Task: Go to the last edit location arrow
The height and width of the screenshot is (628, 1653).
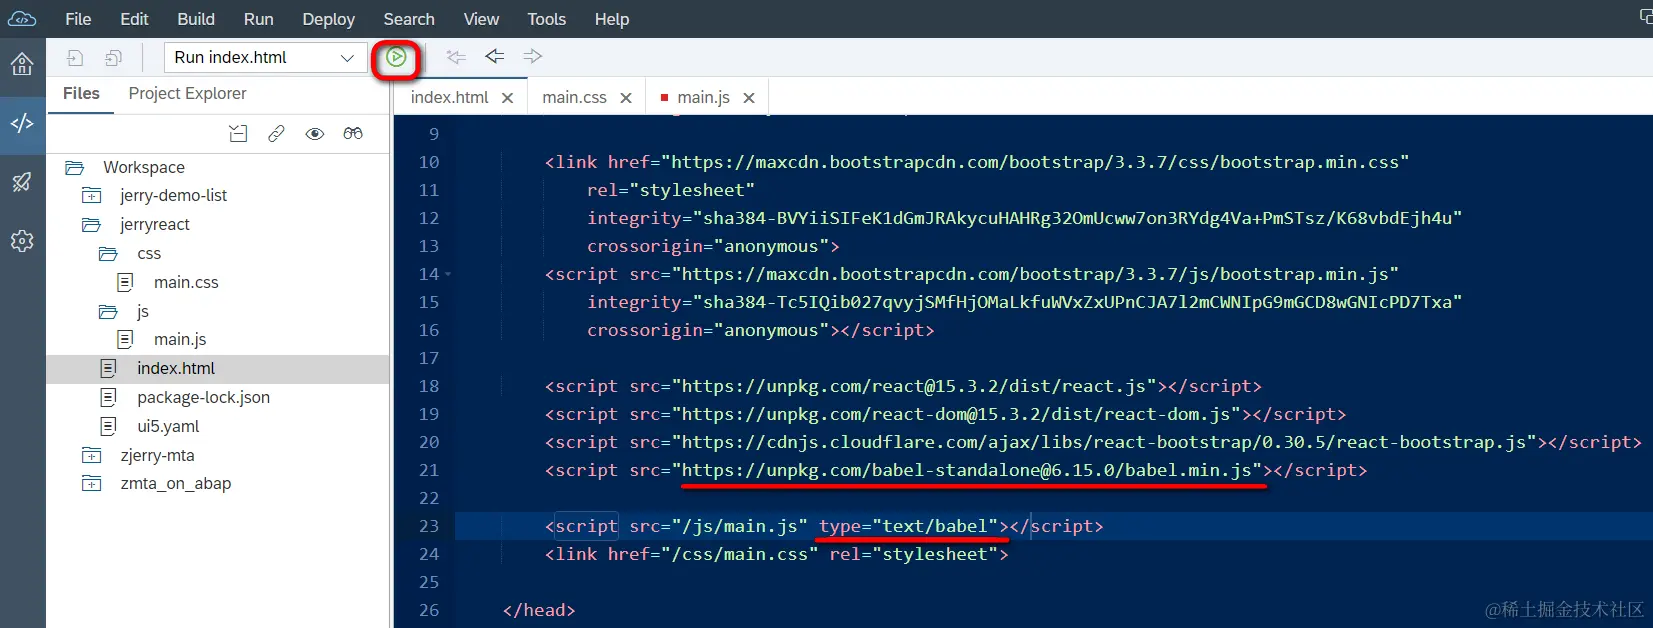Action: click(456, 57)
